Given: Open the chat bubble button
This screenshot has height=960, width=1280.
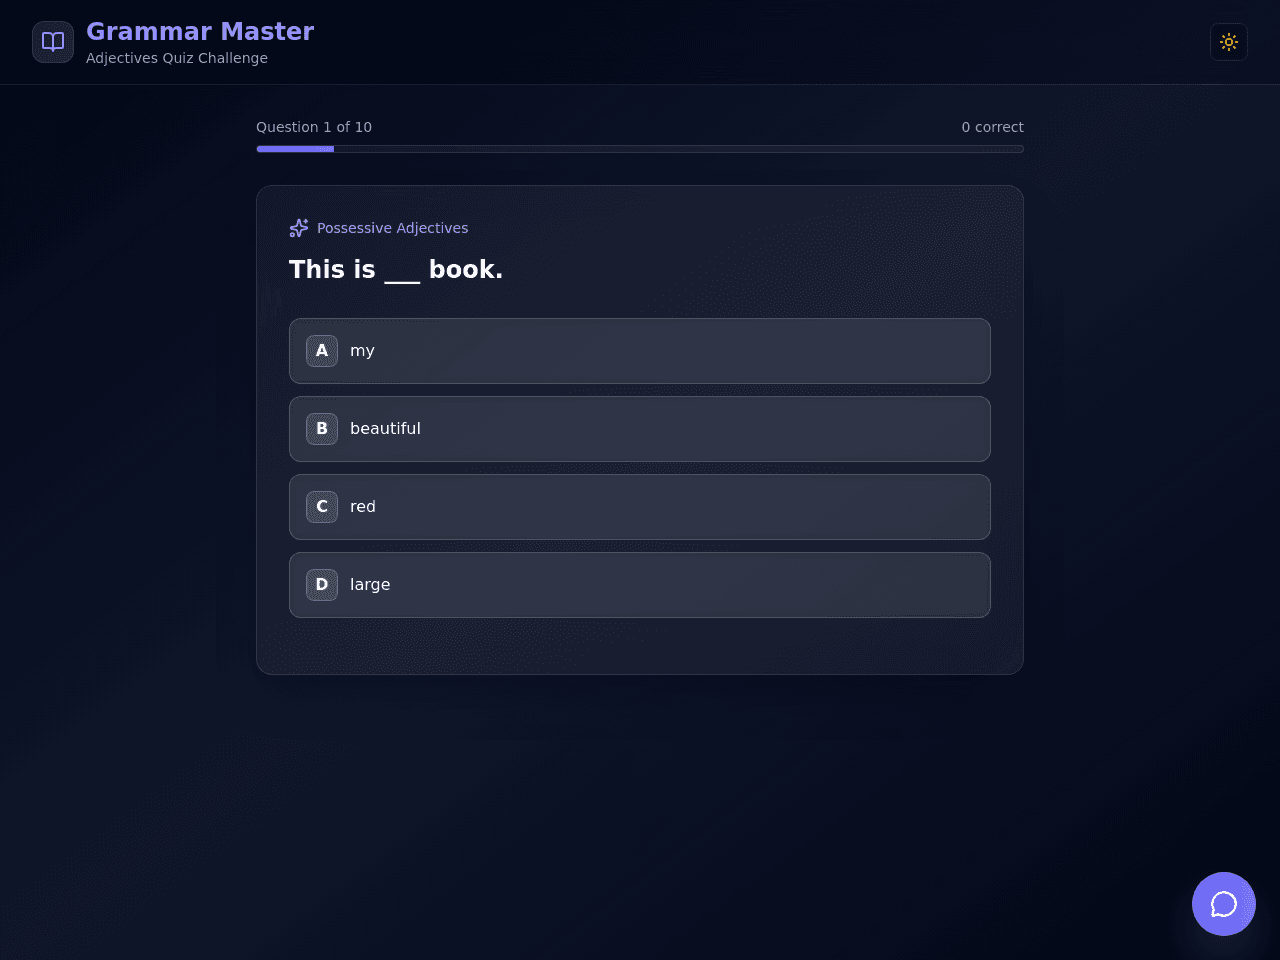Looking at the screenshot, I should [x=1224, y=904].
